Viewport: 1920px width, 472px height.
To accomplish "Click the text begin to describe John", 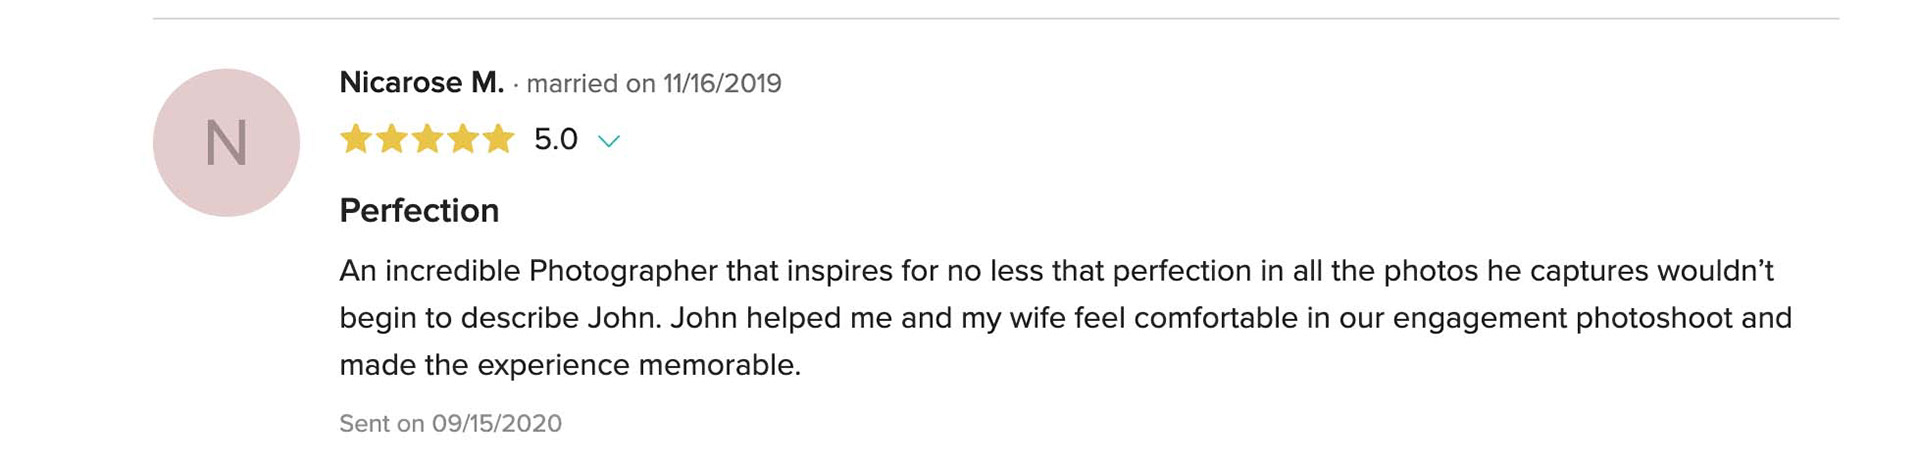I will [x=500, y=318].
